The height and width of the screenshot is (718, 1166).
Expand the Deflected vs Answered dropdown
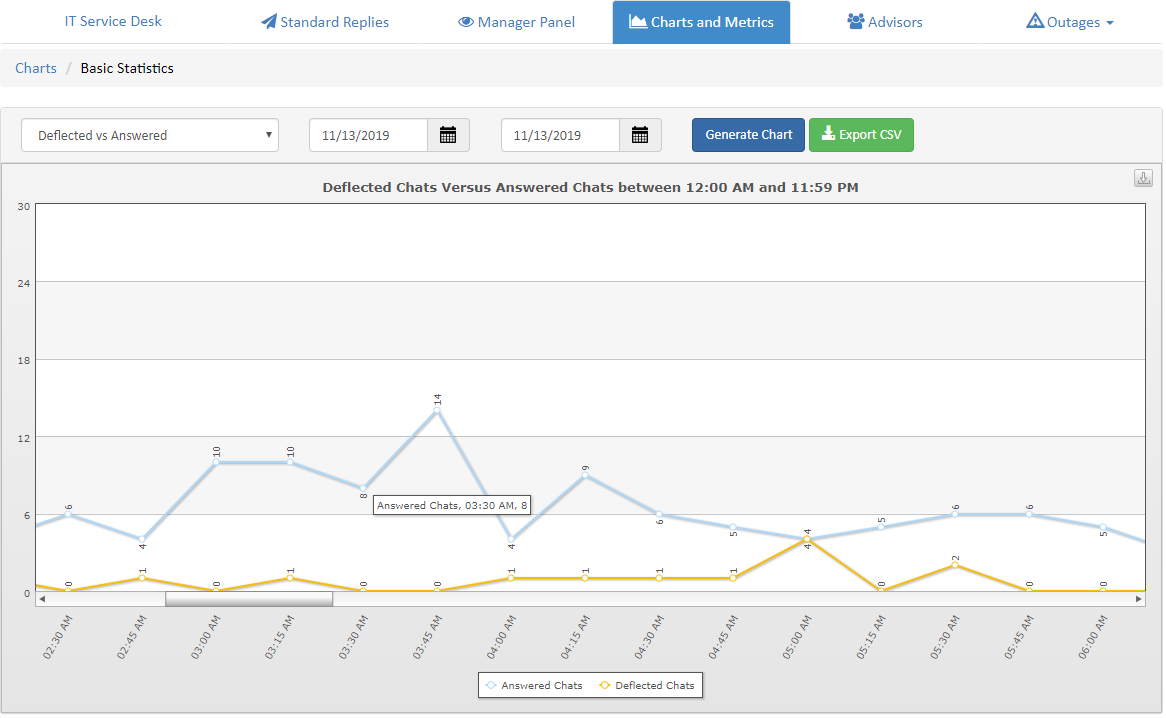click(150, 135)
